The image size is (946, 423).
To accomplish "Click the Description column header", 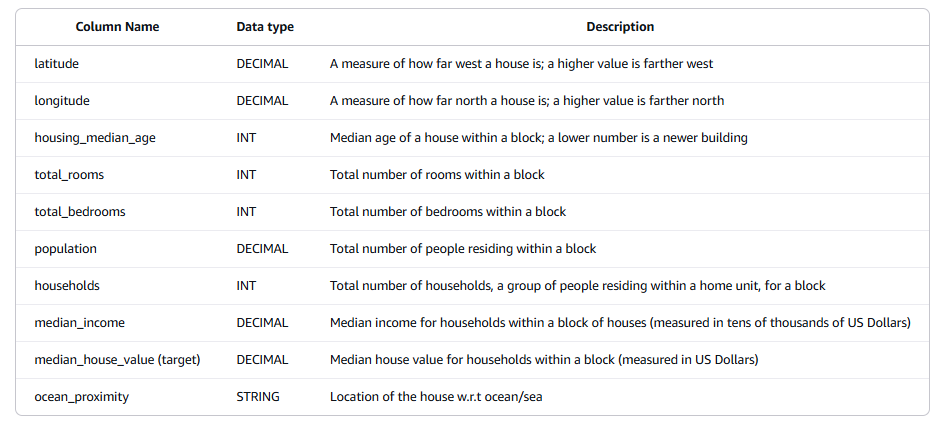I will tap(620, 27).
